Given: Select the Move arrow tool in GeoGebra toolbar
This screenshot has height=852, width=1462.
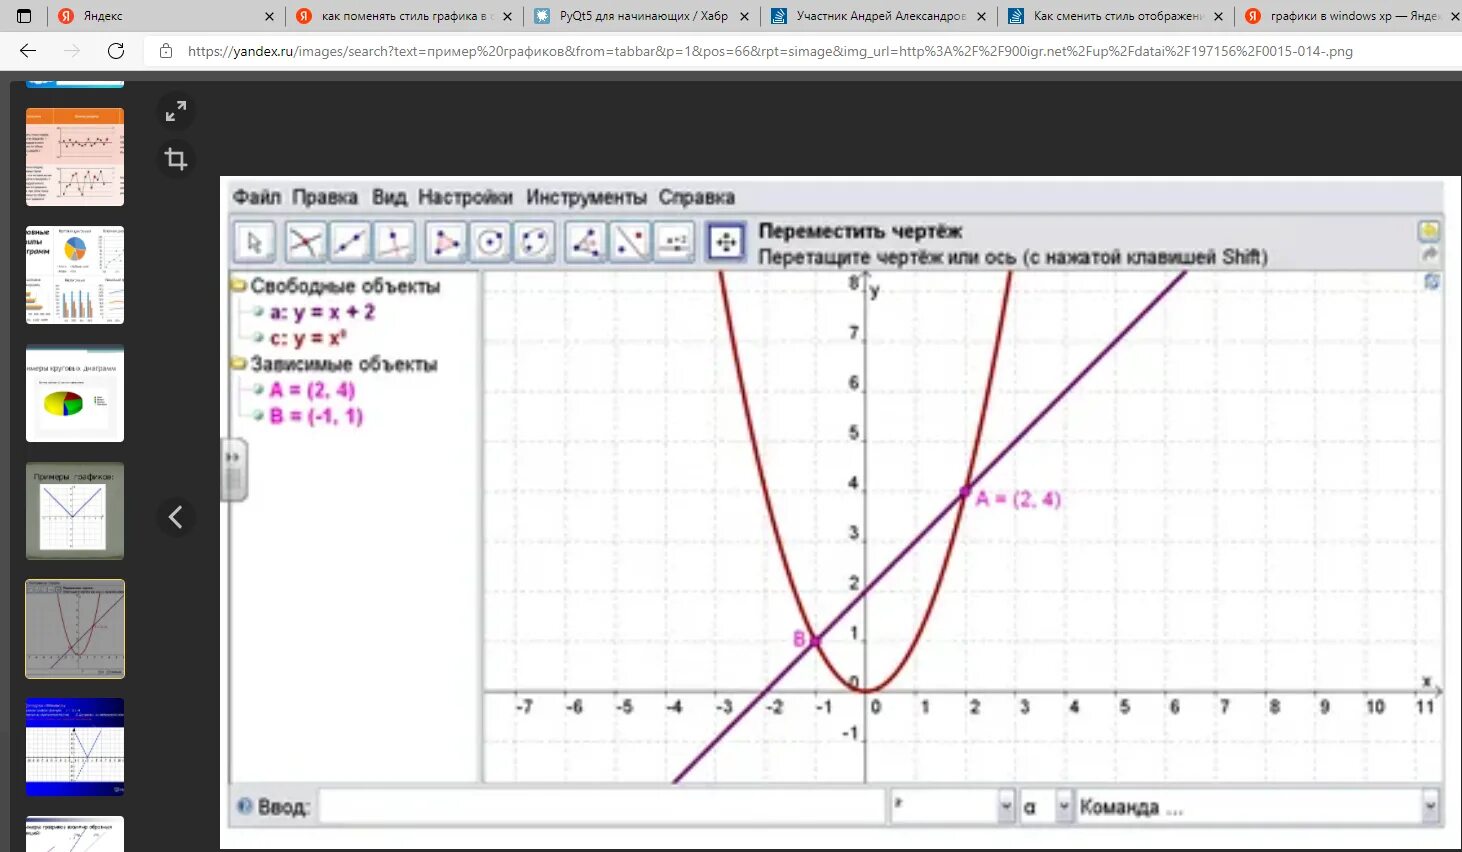Looking at the screenshot, I should click(x=255, y=242).
